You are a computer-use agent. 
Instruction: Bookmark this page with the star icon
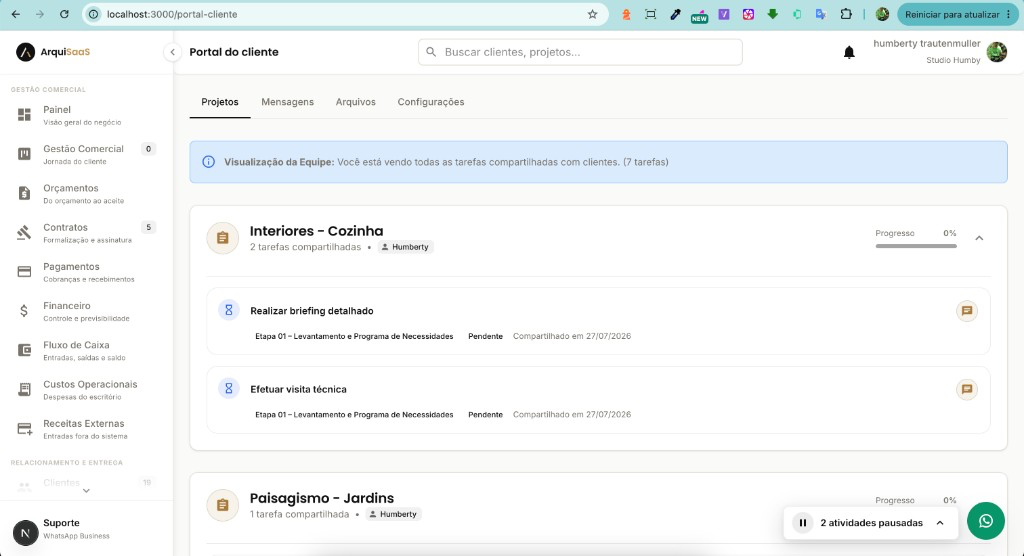[x=592, y=14]
